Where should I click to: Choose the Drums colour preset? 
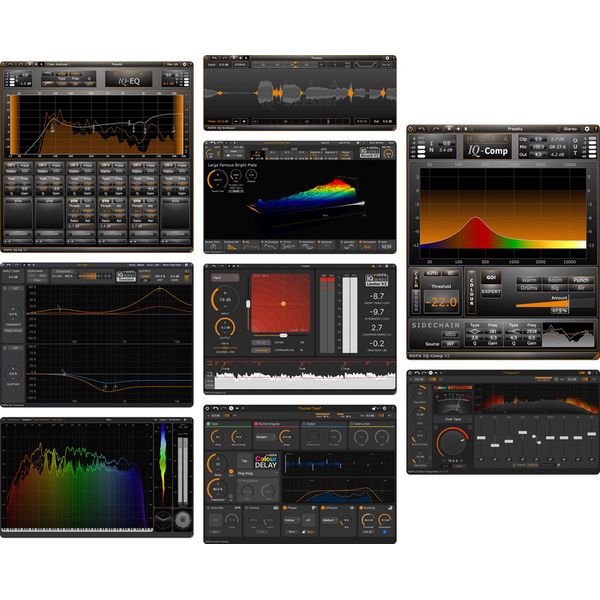tap(529, 288)
